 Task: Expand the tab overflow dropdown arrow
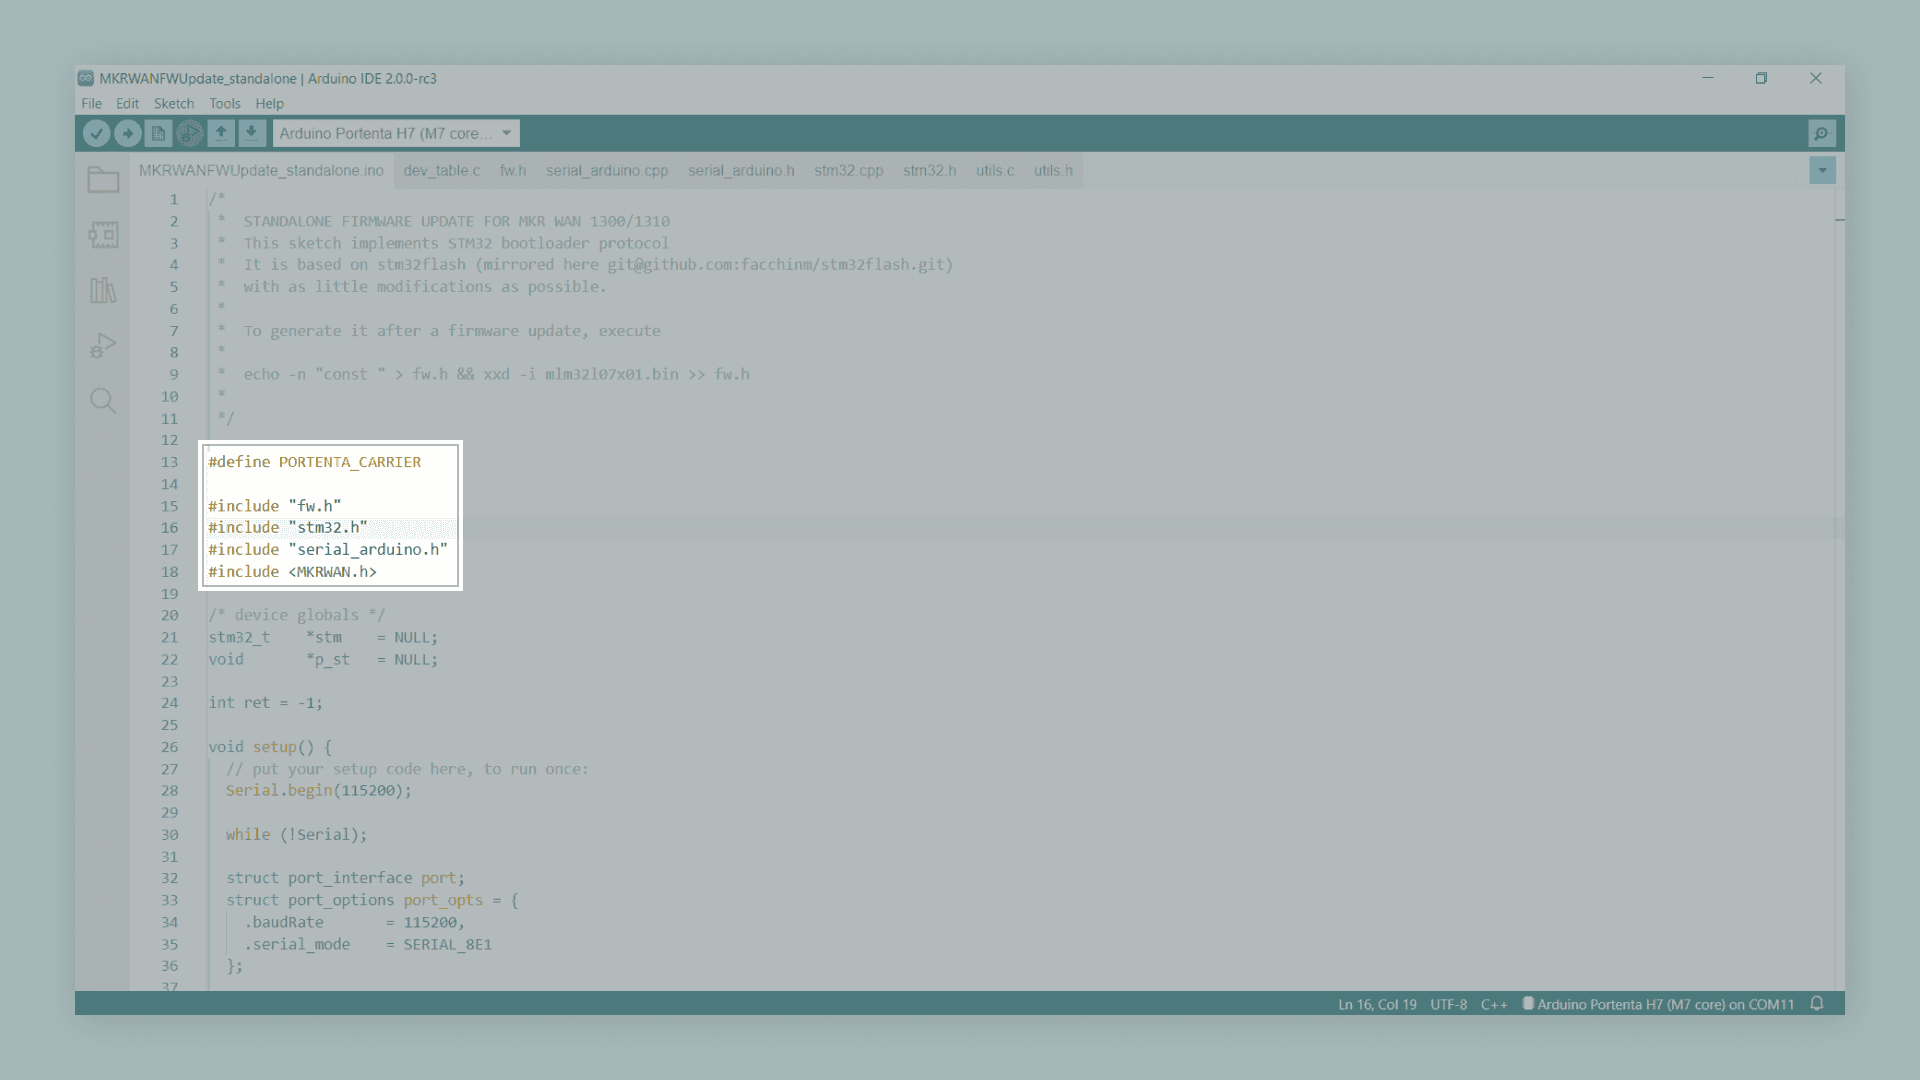1822,171
